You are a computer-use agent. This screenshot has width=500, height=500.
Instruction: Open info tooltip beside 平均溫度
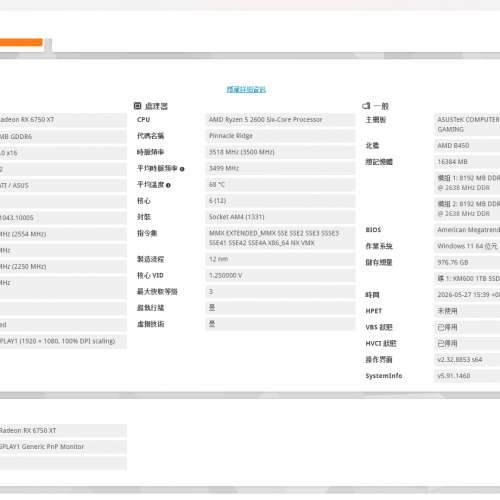(168, 185)
